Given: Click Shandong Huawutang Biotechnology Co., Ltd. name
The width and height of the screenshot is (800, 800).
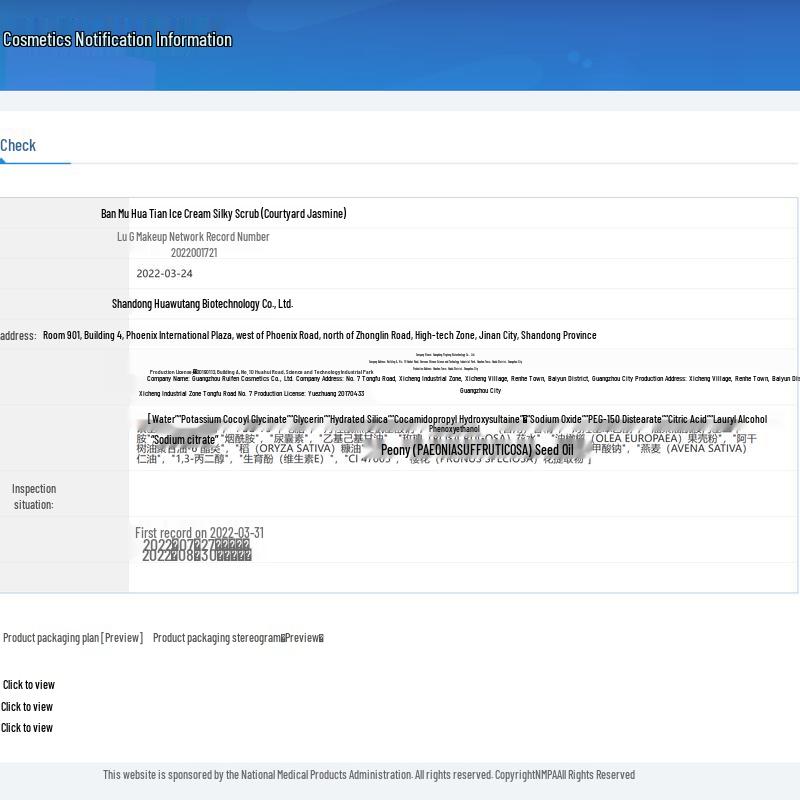Looking at the screenshot, I should point(202,304).
